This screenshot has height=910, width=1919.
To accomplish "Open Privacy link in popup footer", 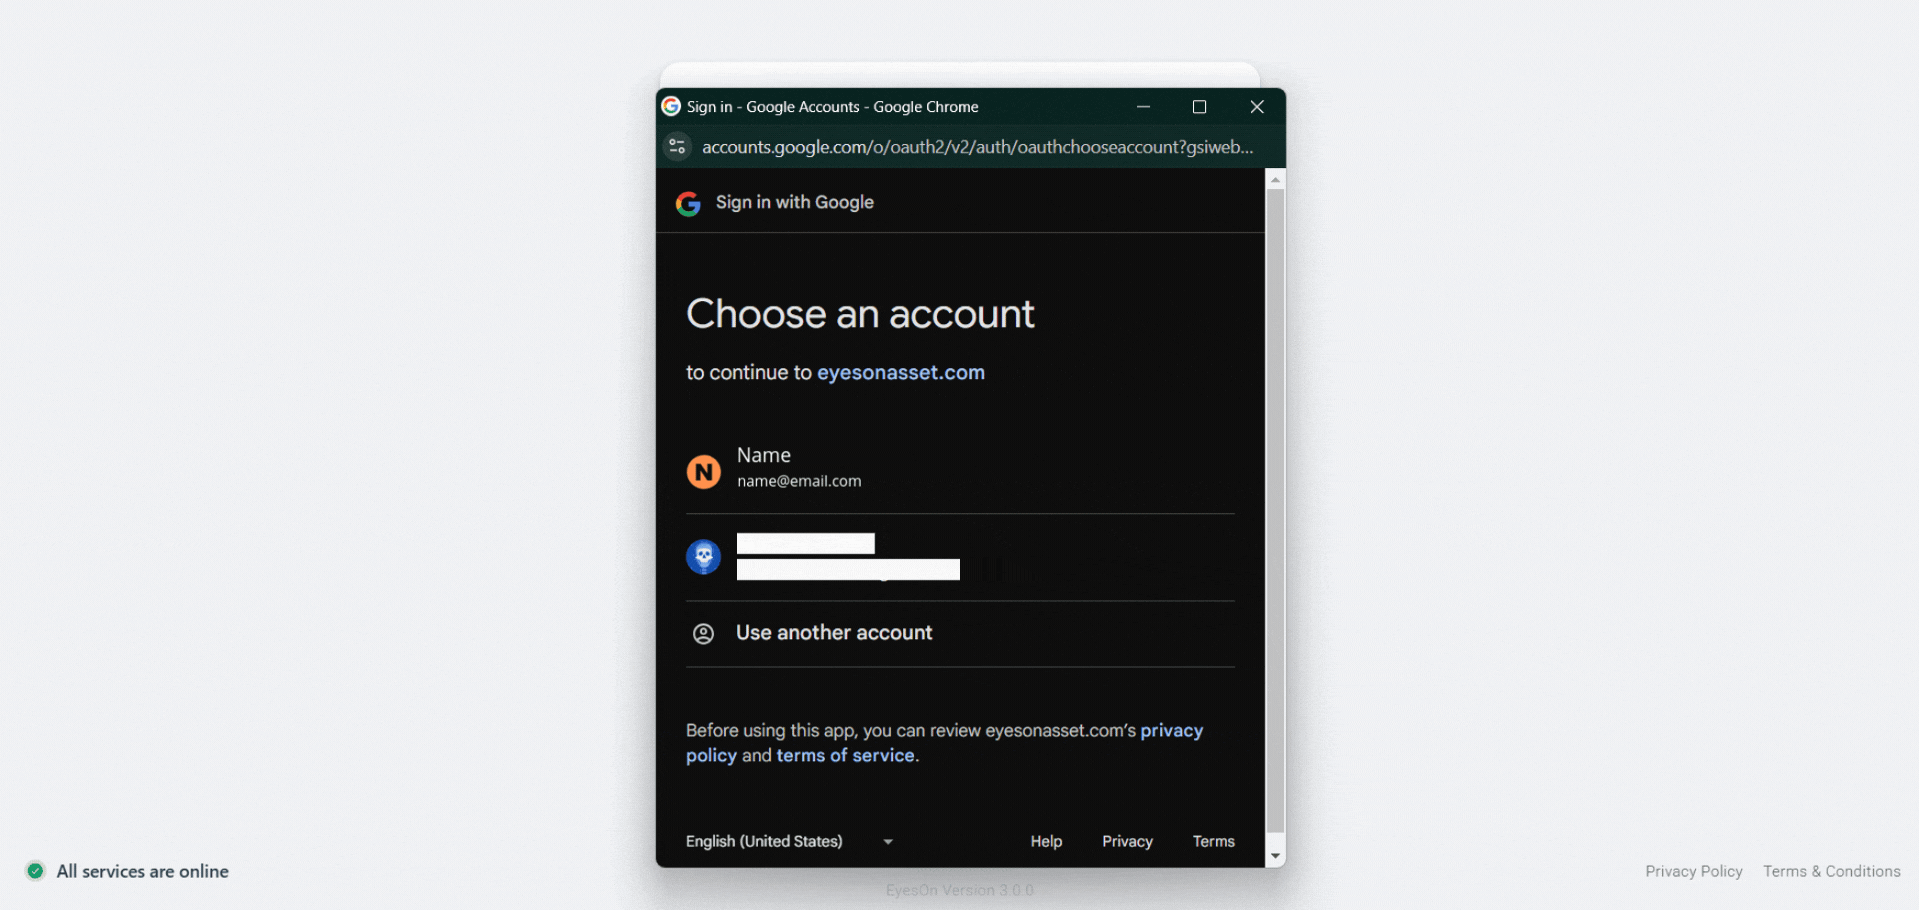I will (1127, 841).
